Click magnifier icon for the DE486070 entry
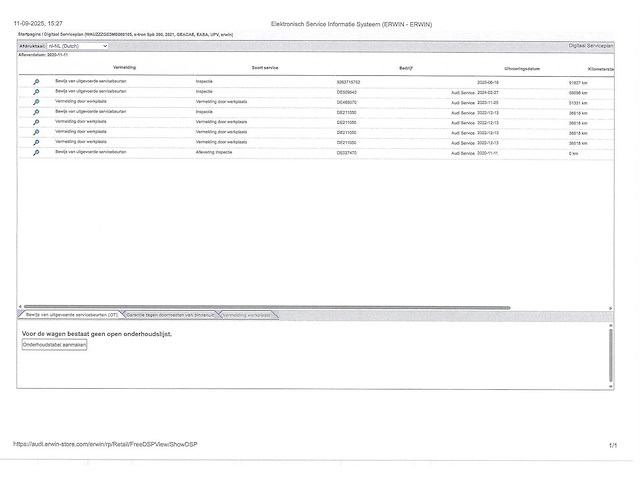The width and height of the screenshot is (640, 480). tap(36, 102)
